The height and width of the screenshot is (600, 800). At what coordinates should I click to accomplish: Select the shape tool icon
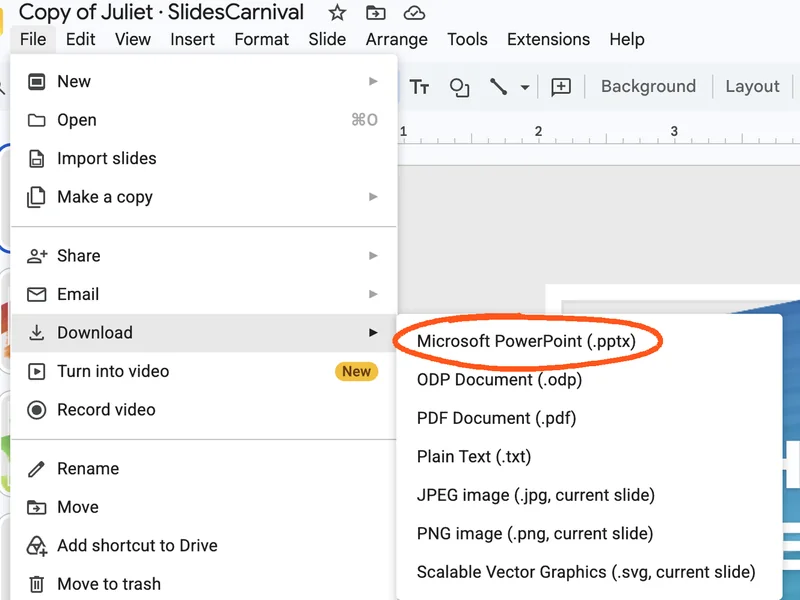point(459,87)
